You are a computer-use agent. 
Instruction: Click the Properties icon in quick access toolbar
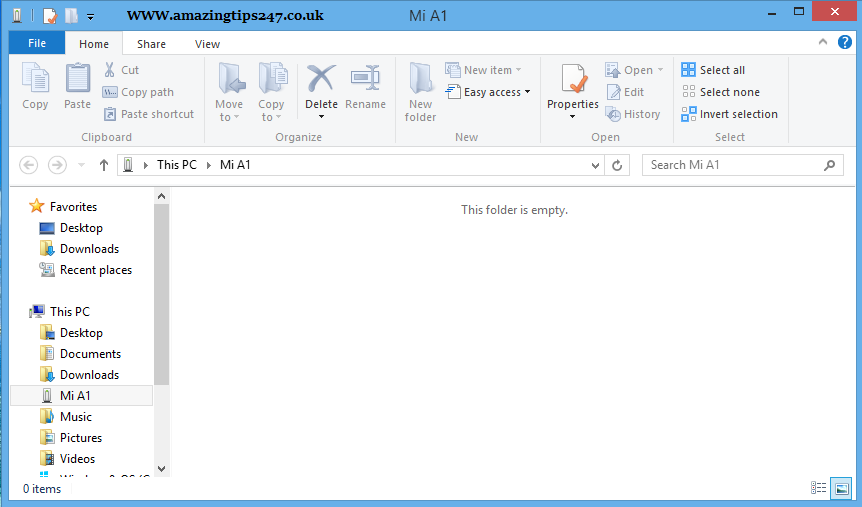(49, 15)
